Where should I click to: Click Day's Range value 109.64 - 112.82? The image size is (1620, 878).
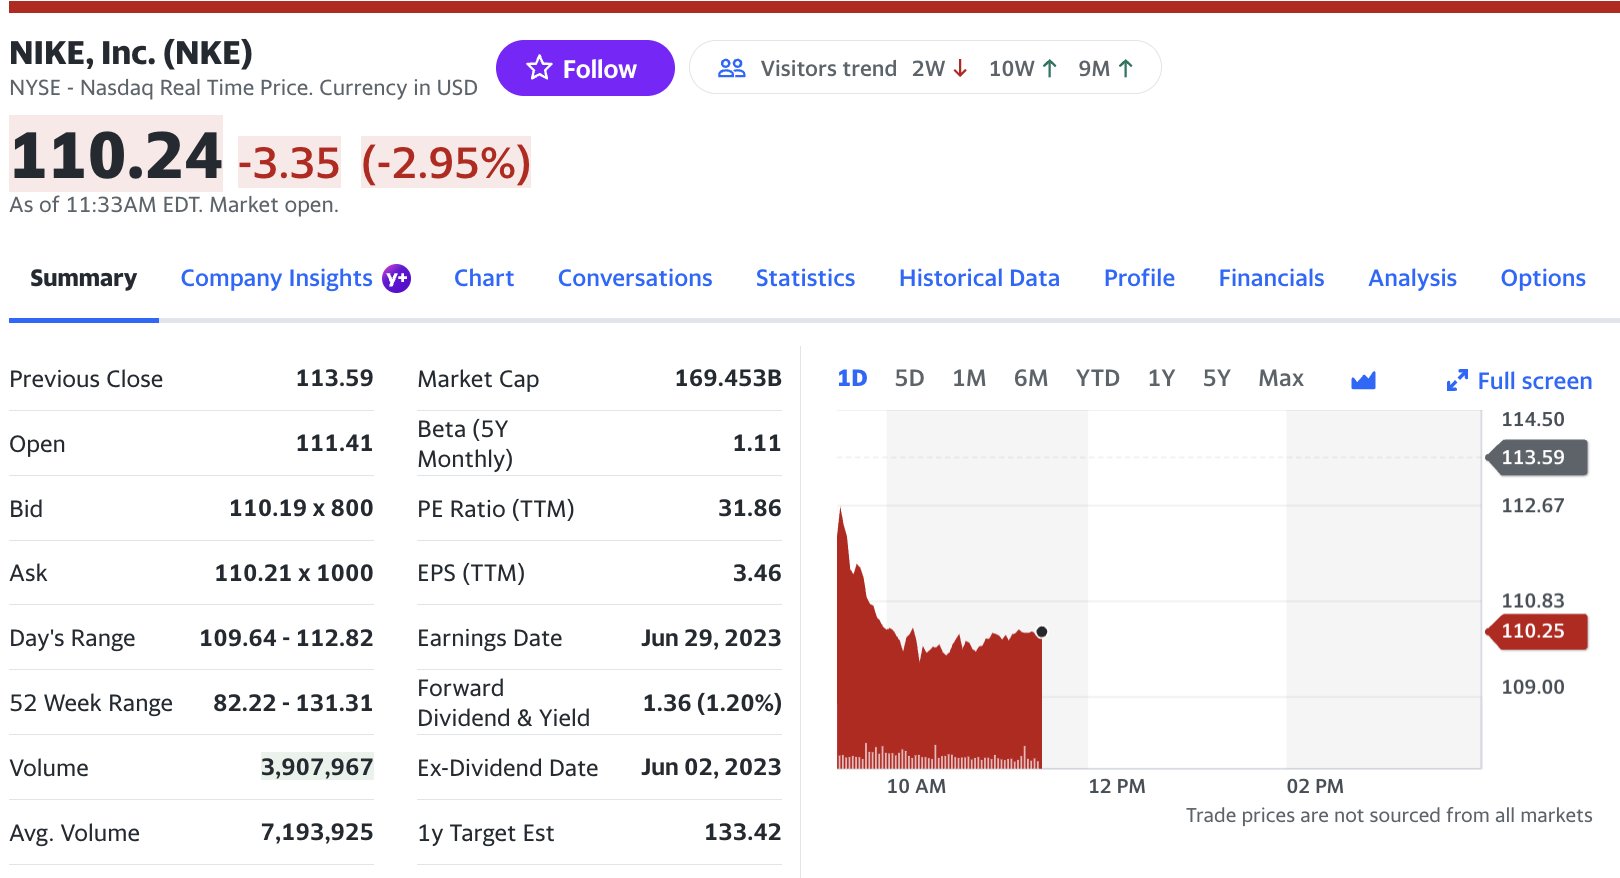tap(286, 638)
